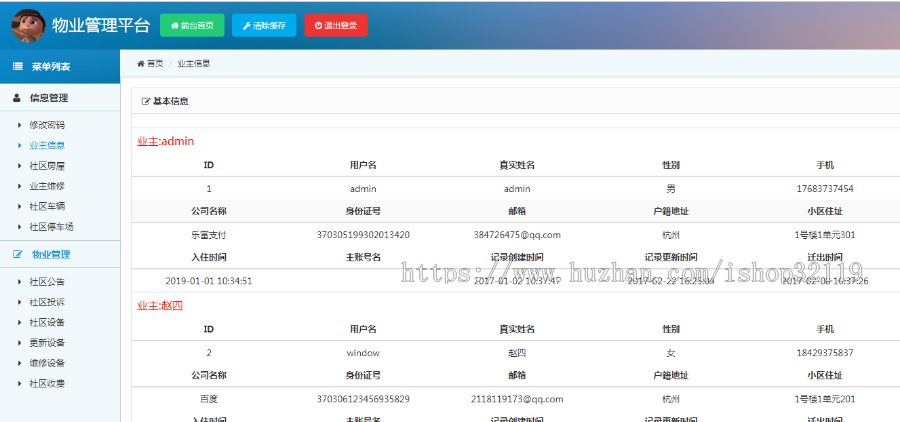The image size is (900, 422).
Task: Click the edit icon beside 物业管理
Action: (x=17, y=255)
